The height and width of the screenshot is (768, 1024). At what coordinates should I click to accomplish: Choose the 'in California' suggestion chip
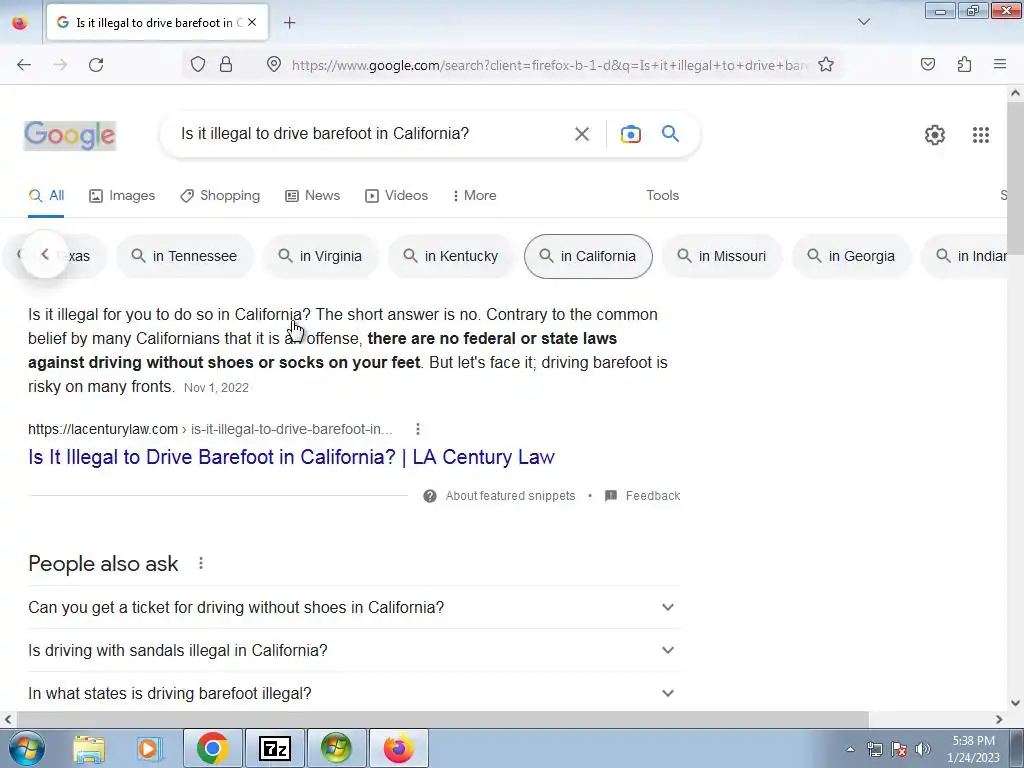pyautogui.click(x=588, y=256)
